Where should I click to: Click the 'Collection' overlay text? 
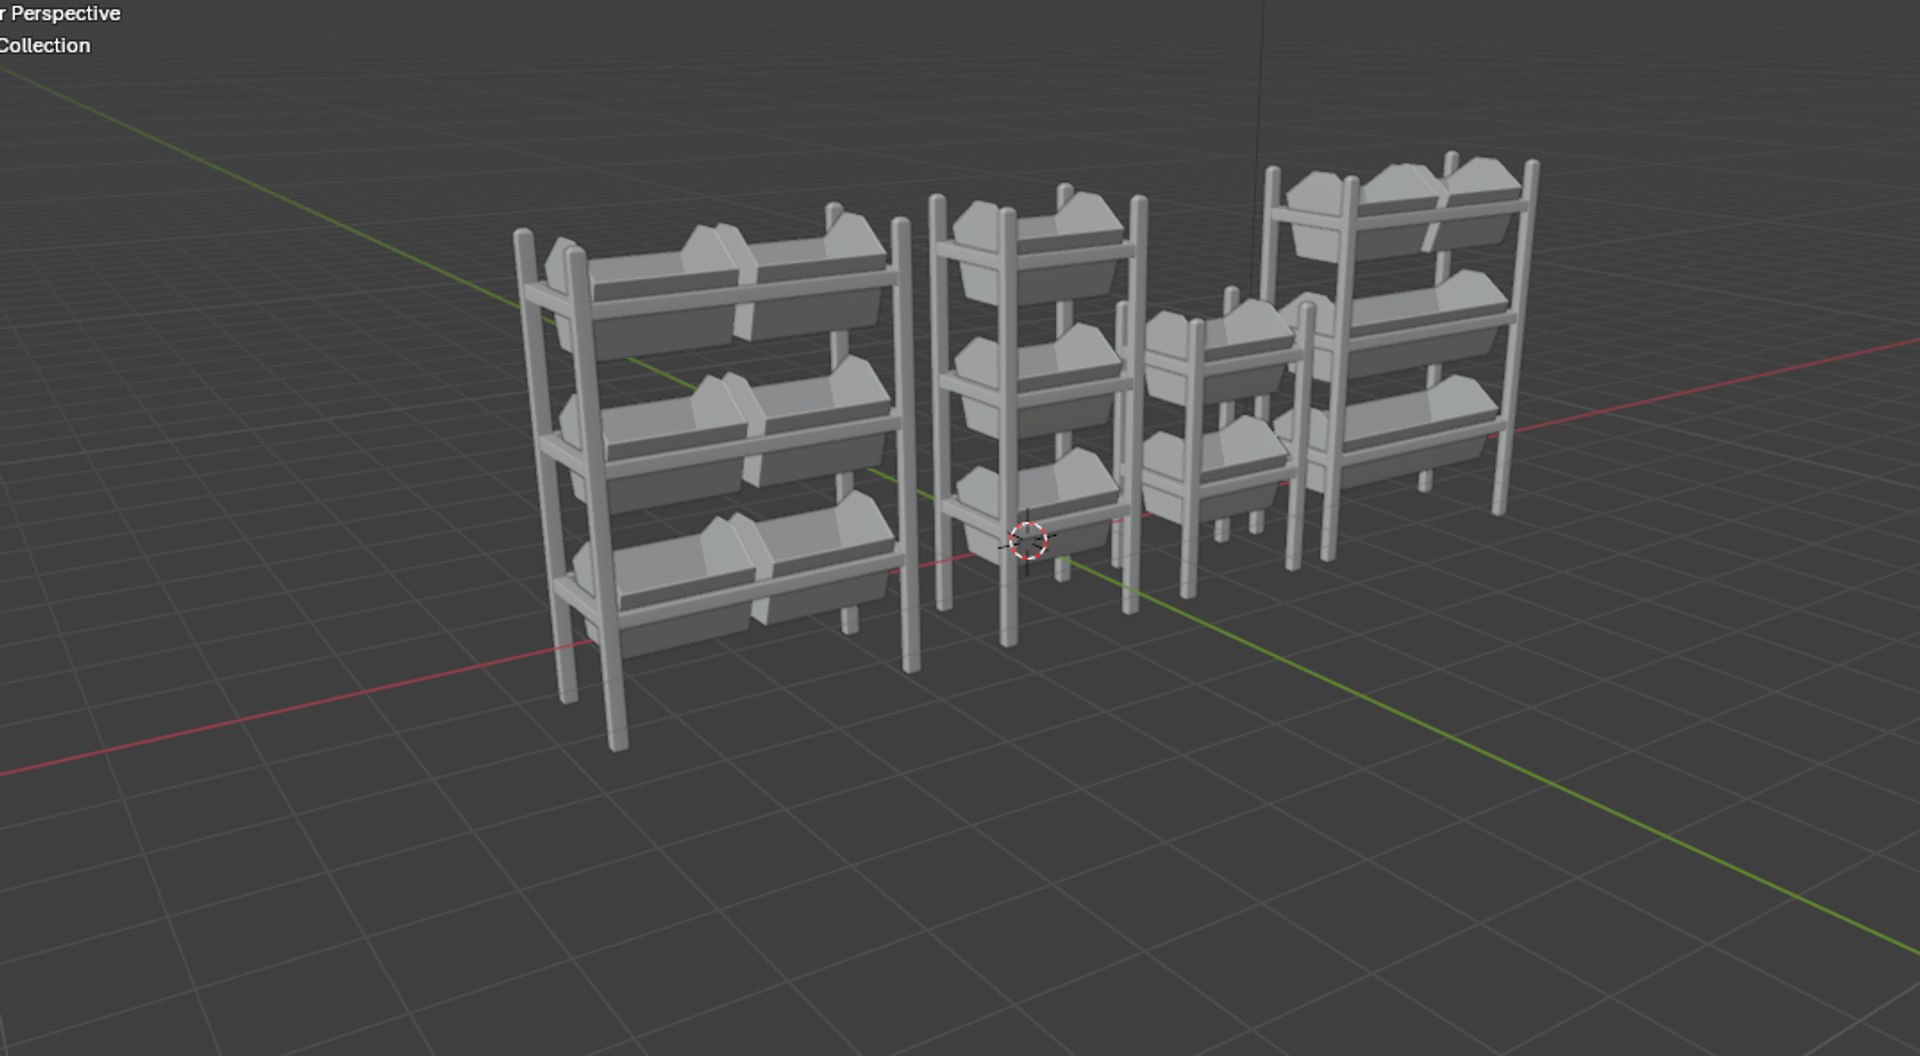tap(45, 46)
